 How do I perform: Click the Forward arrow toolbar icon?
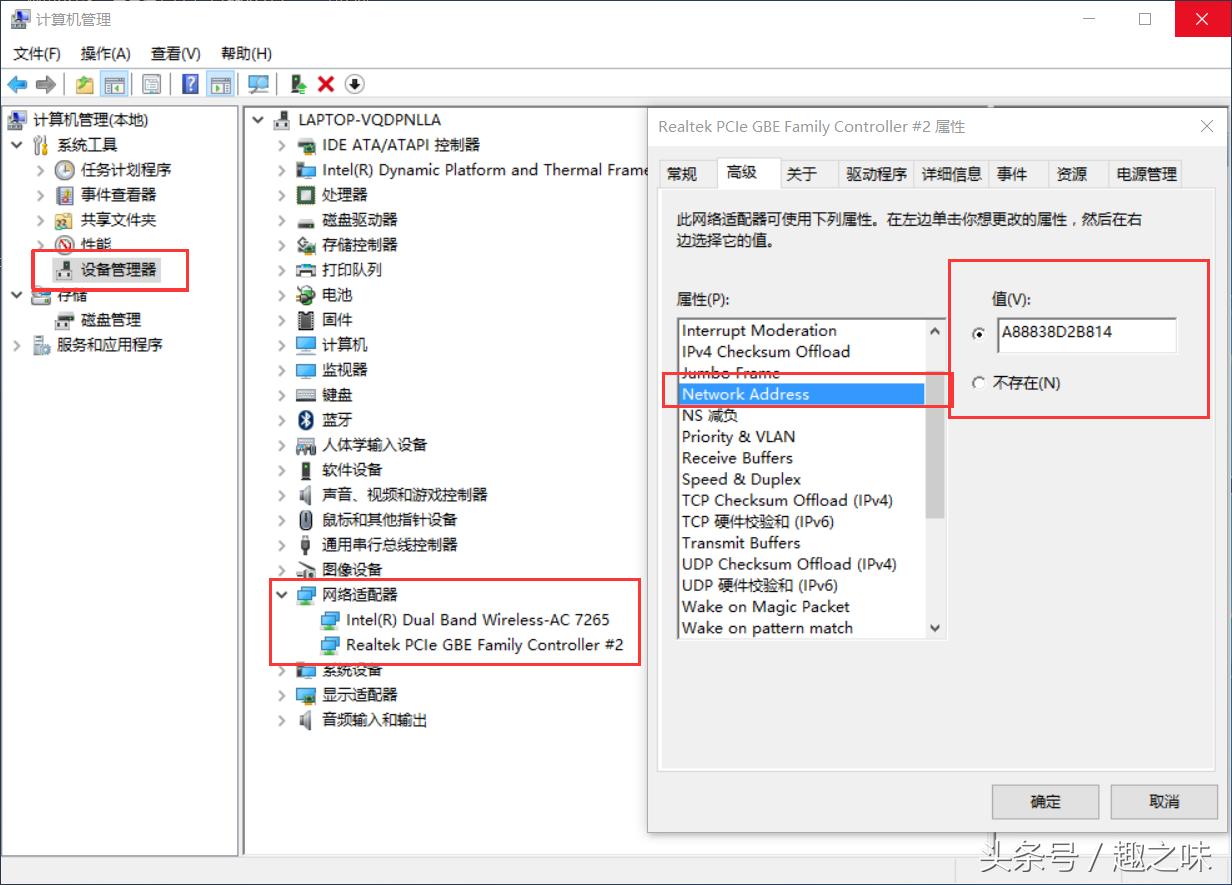click(46, 85)
